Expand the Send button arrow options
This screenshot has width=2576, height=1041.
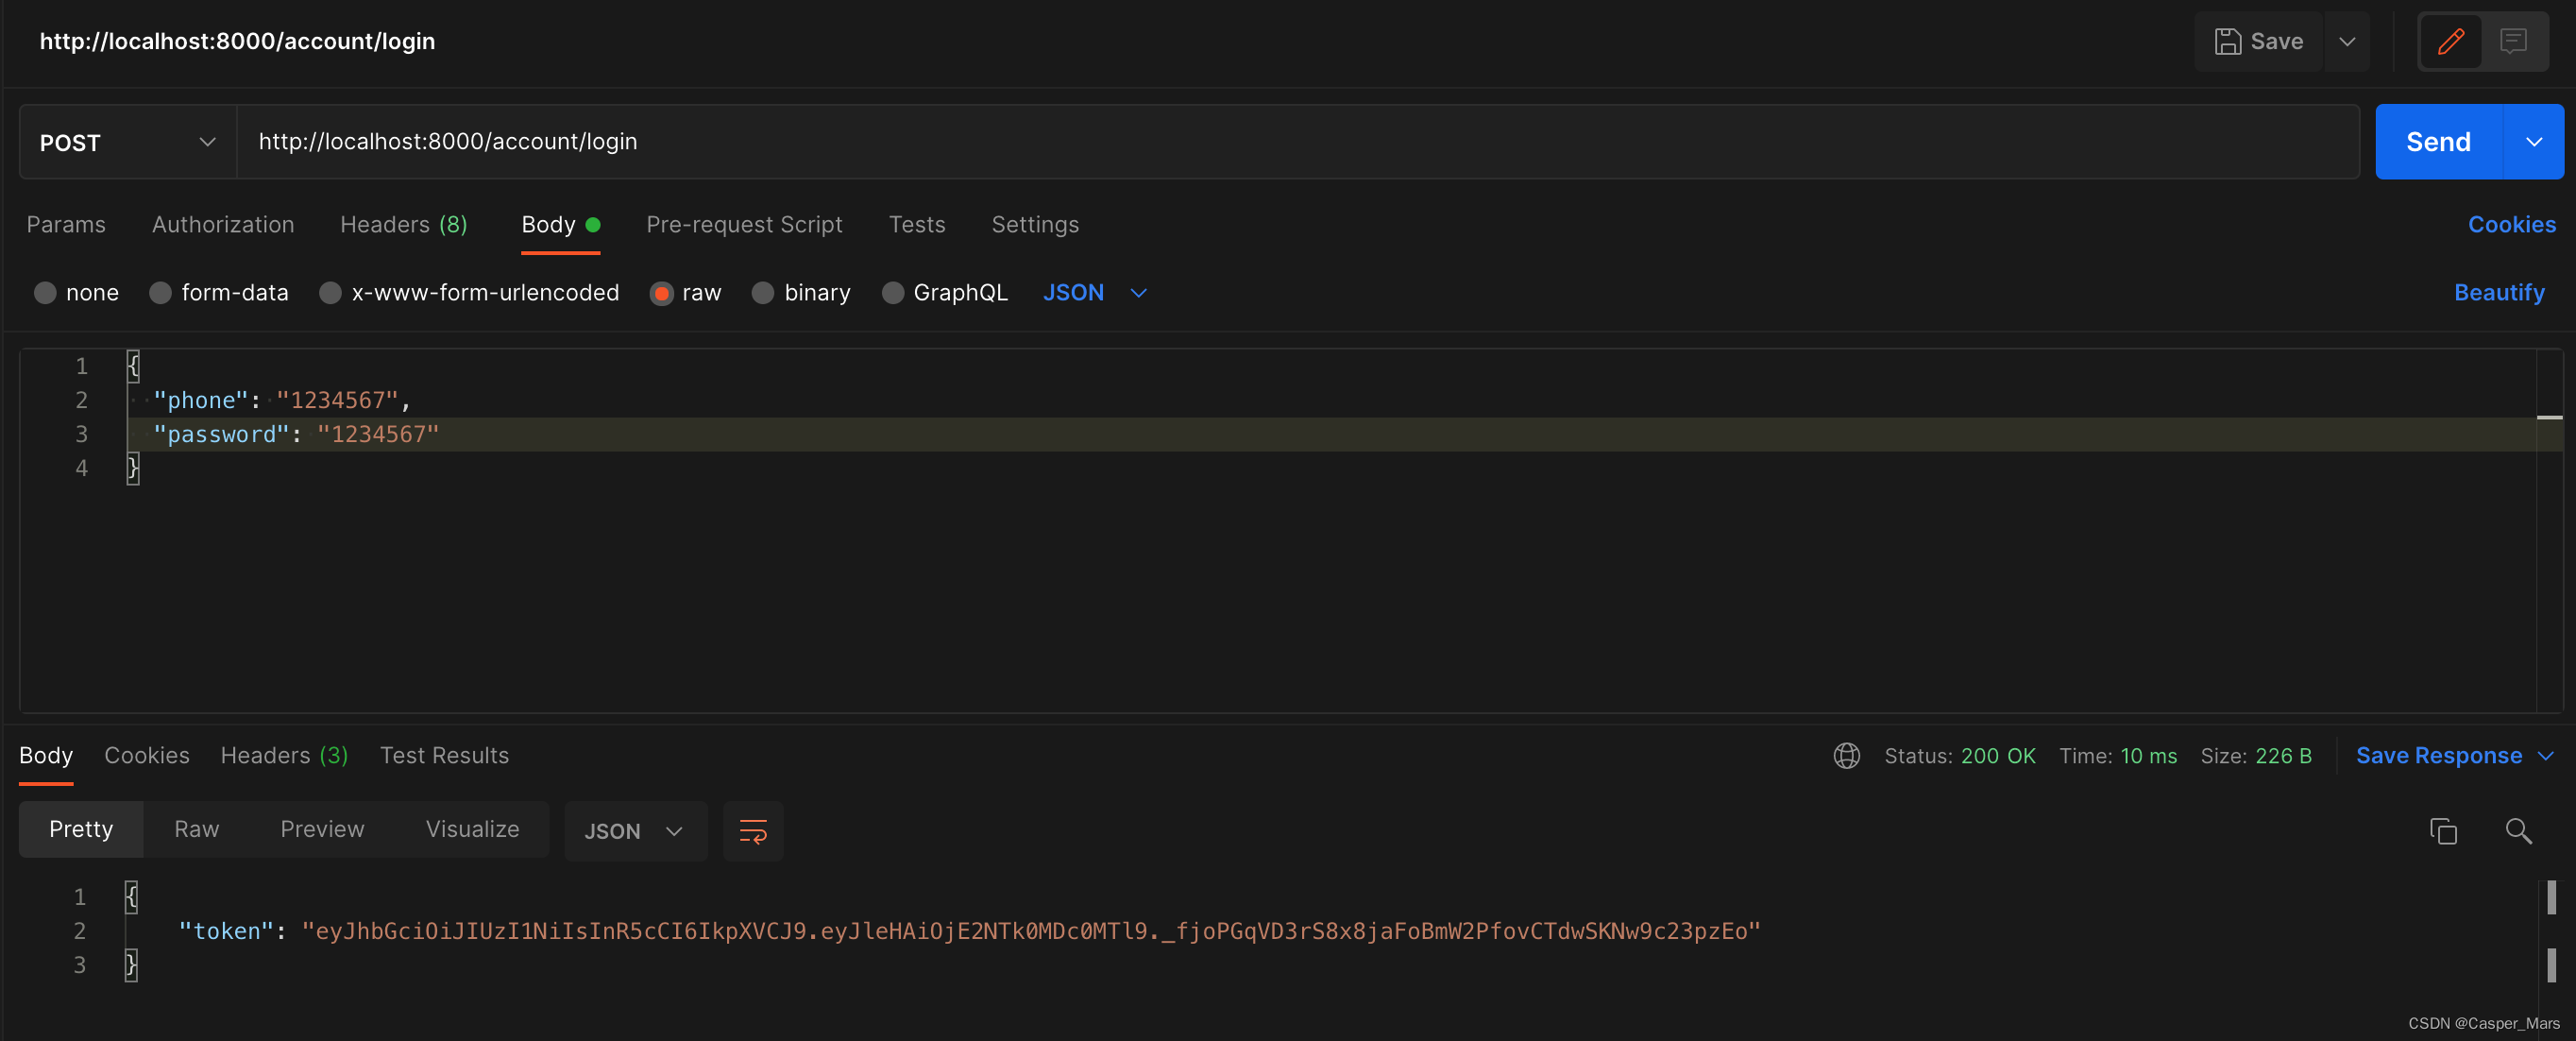coord(2533,142)
